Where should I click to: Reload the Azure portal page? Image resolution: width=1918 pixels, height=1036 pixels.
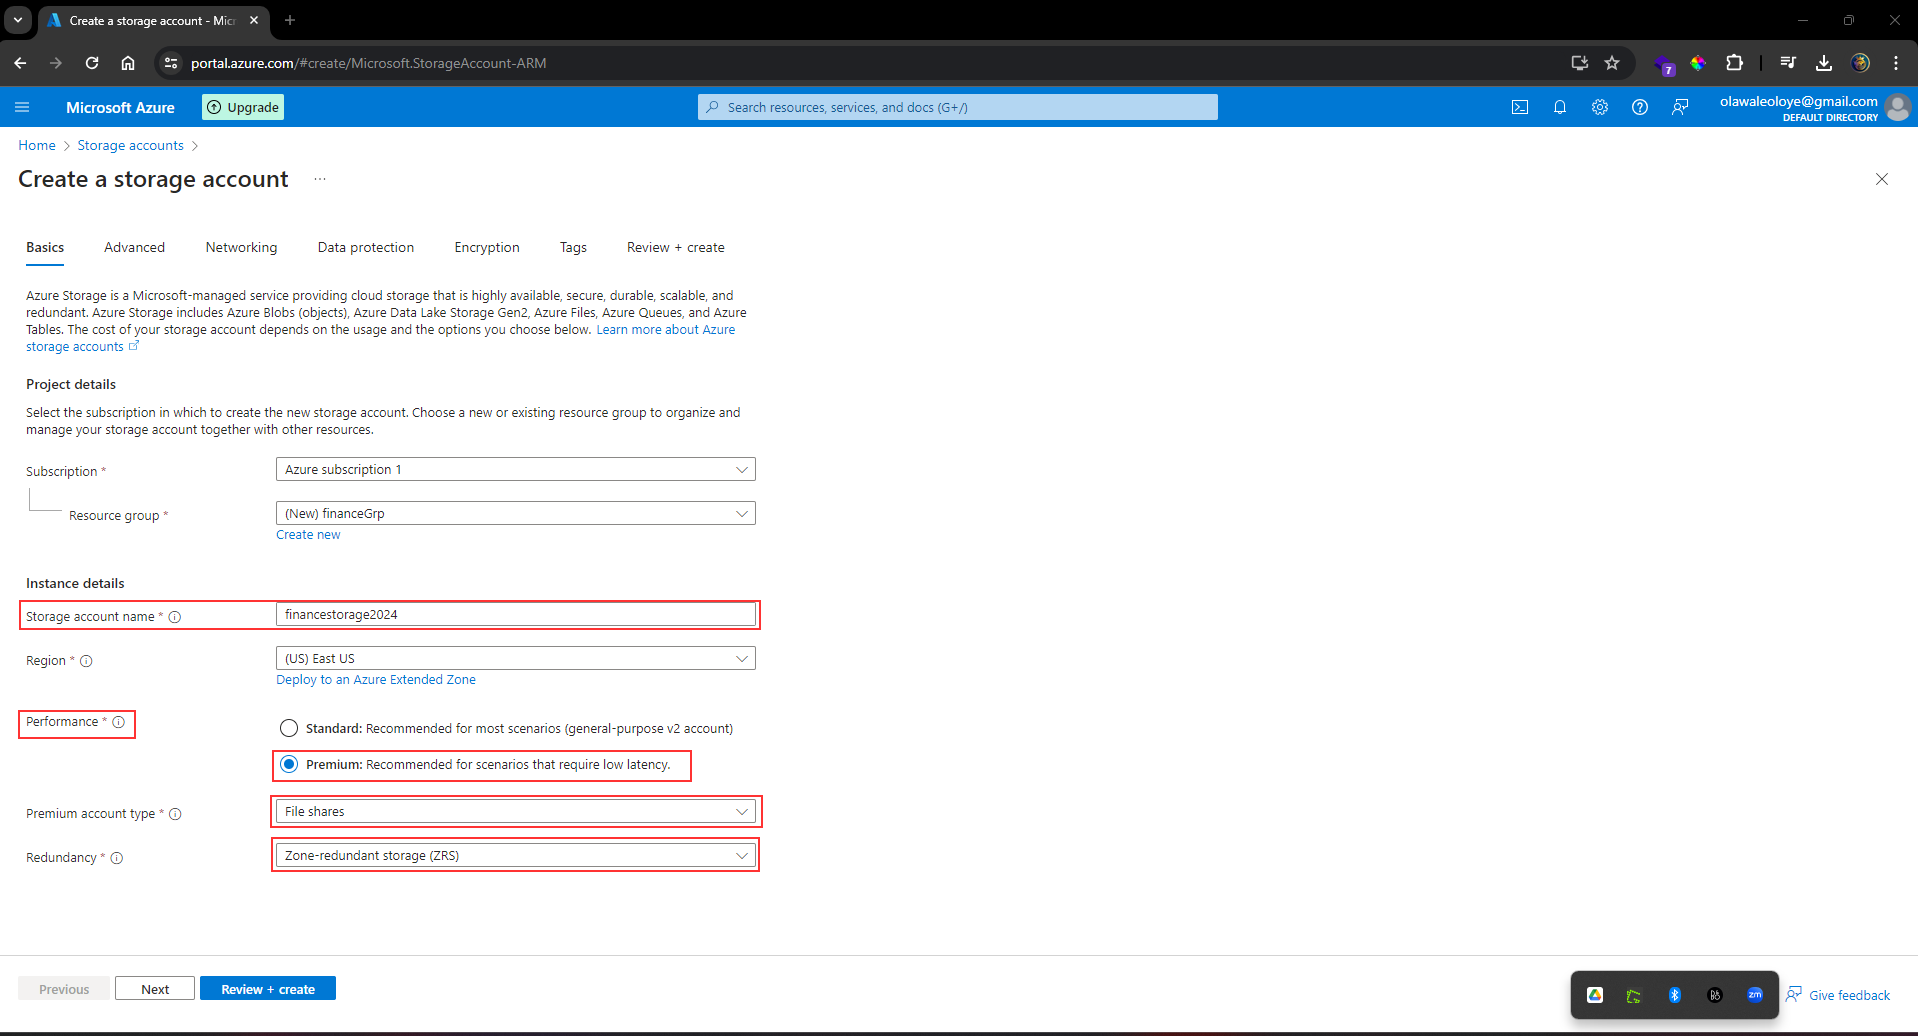point(92,63)
